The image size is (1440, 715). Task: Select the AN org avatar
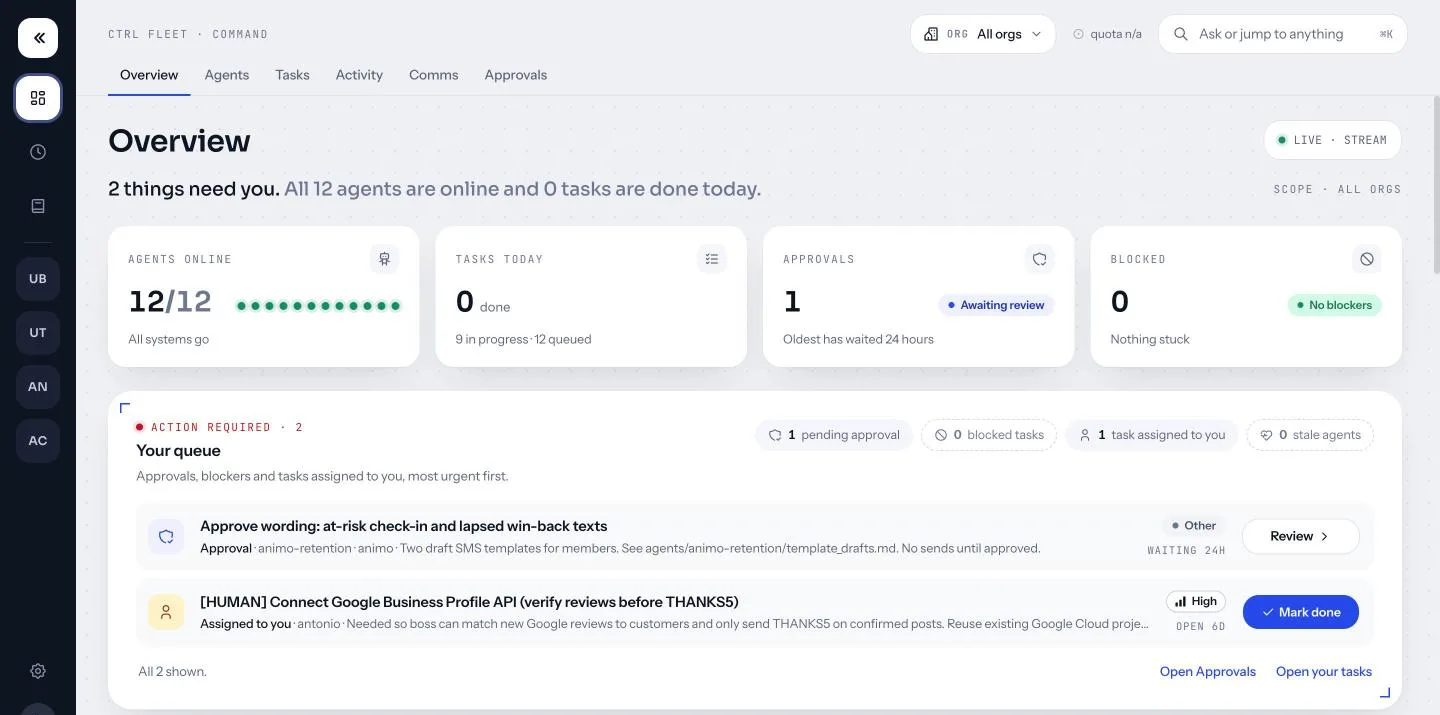(x=38, y=387)
